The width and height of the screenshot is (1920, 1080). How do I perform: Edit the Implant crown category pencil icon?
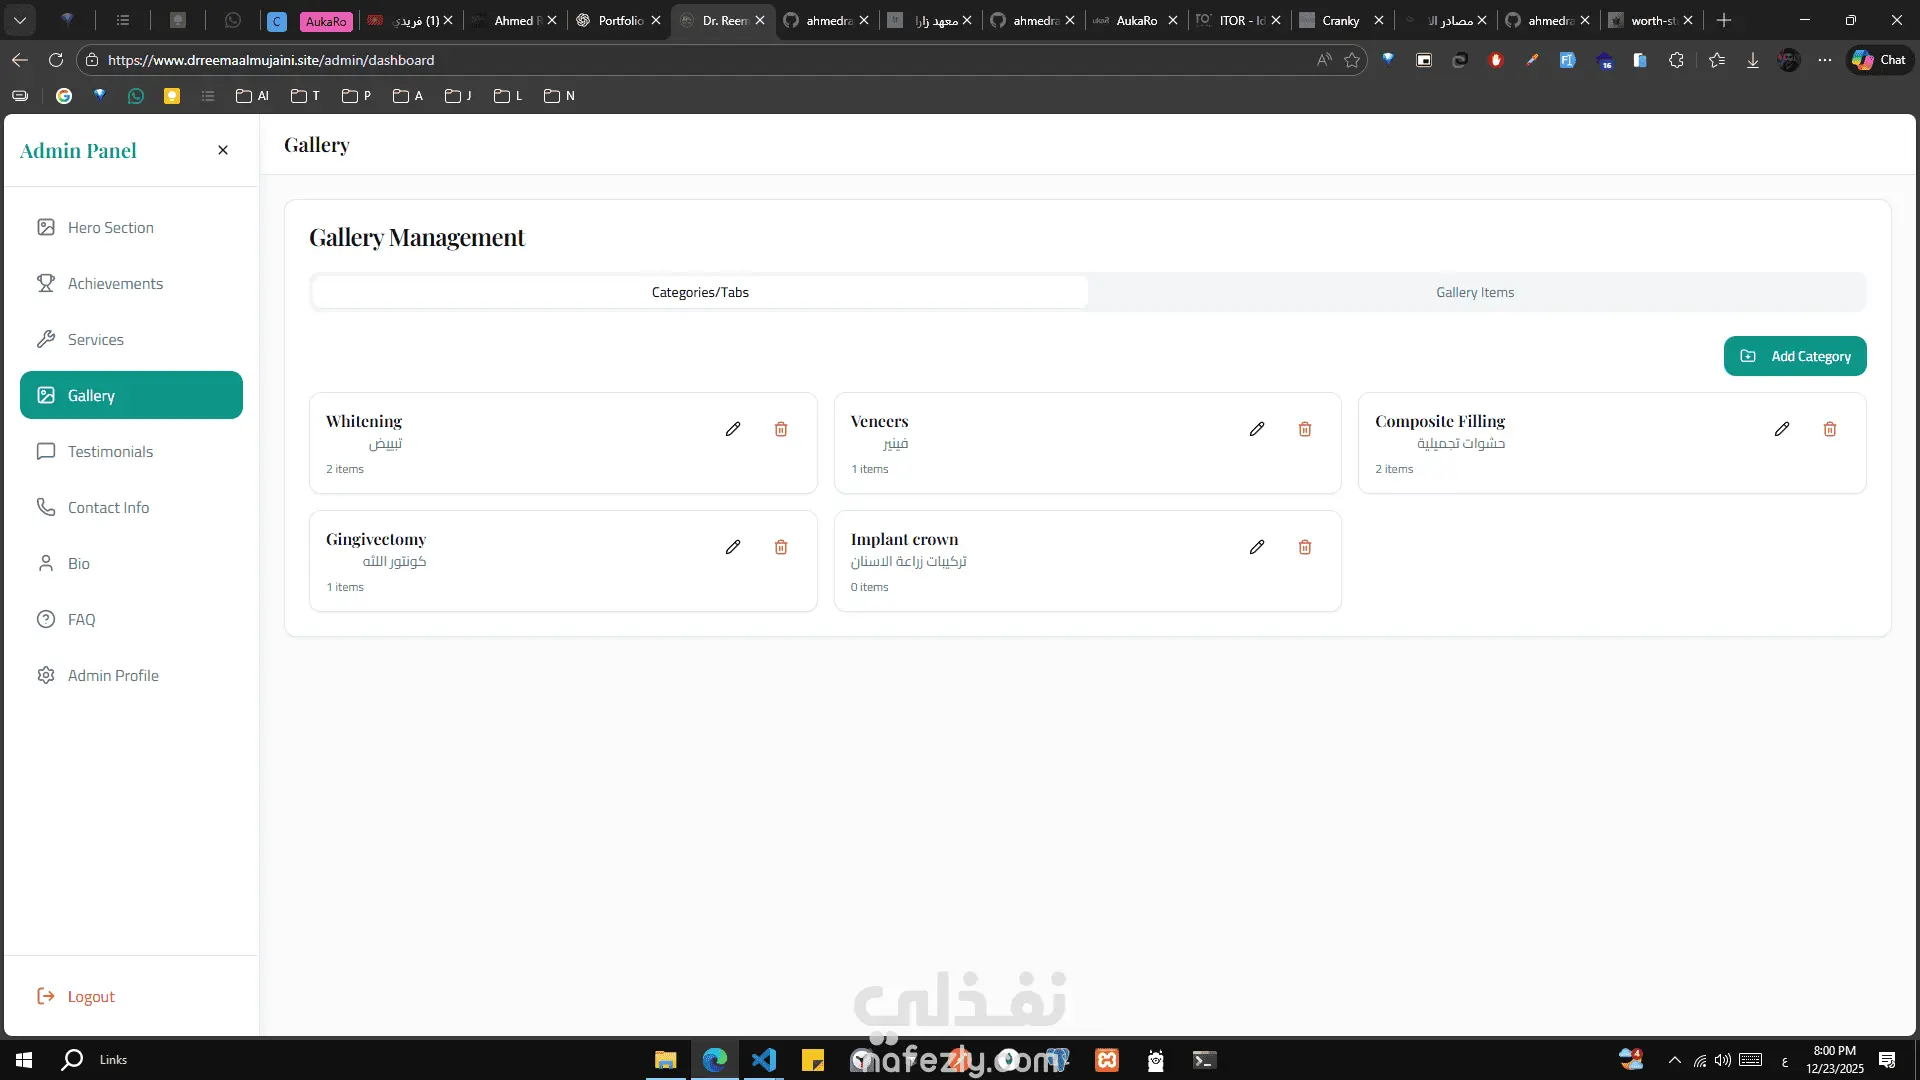(1257, 547)
